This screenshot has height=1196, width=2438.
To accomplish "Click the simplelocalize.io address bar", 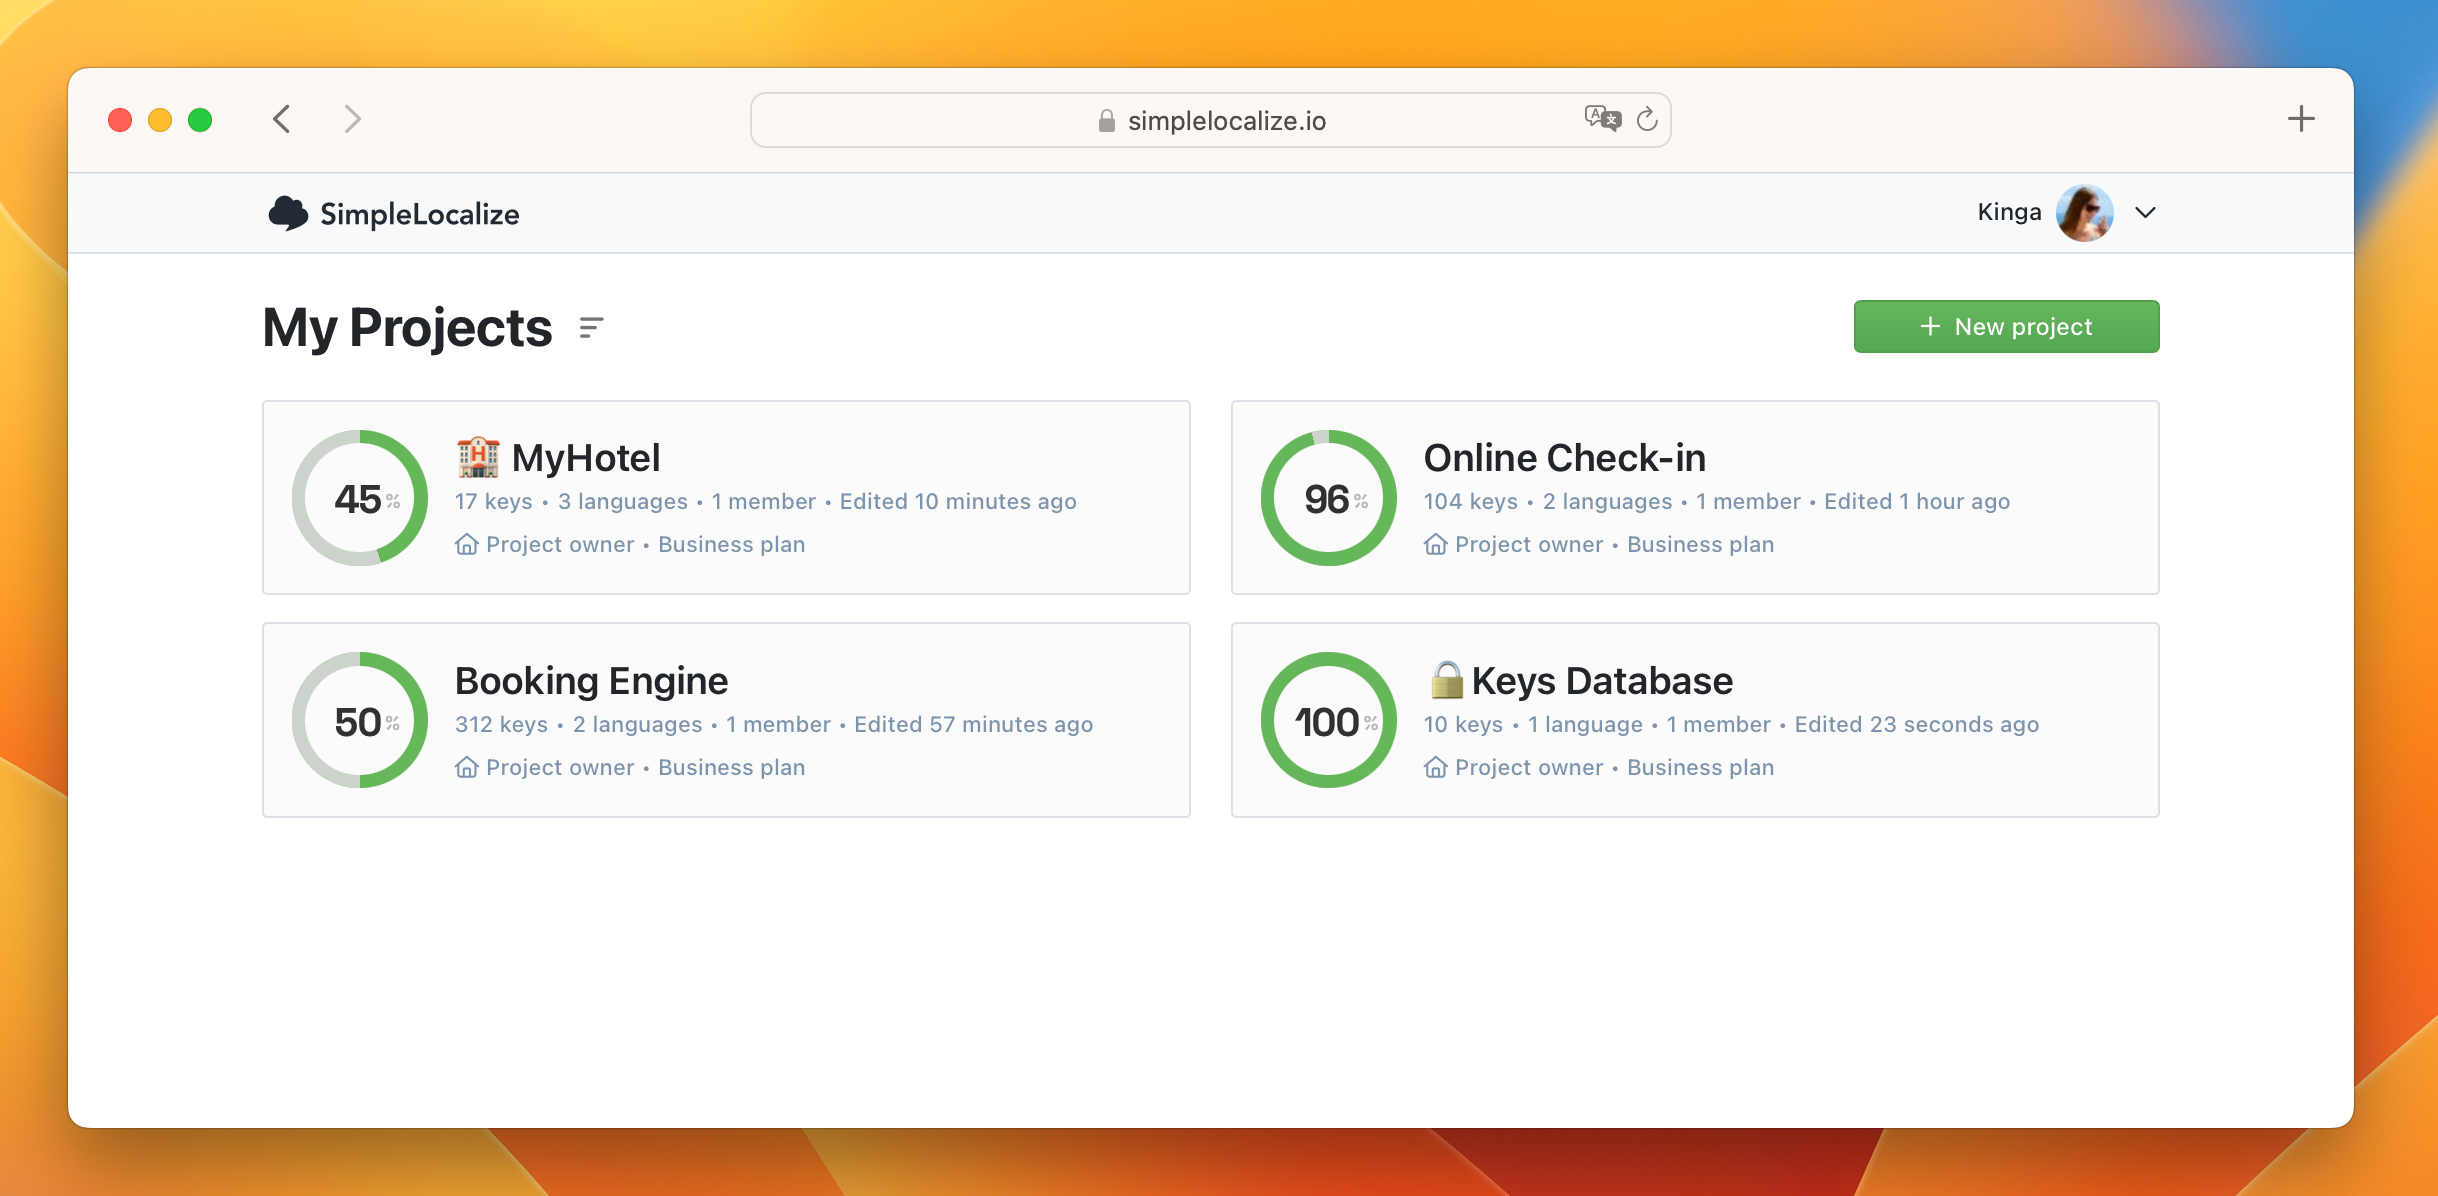I will (x=1210, y=120).
